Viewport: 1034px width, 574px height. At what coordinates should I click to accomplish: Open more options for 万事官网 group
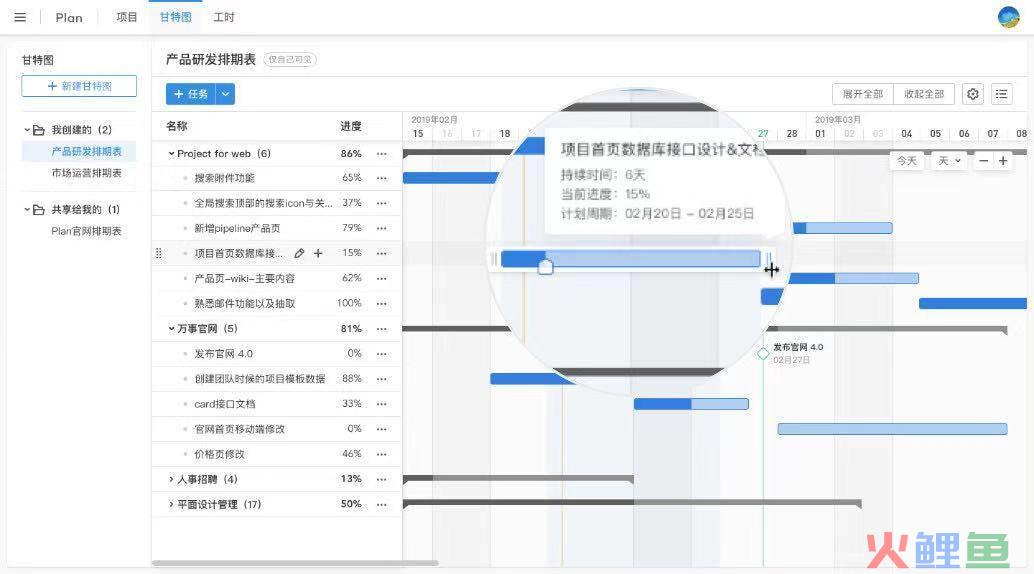tap(382, 329)
